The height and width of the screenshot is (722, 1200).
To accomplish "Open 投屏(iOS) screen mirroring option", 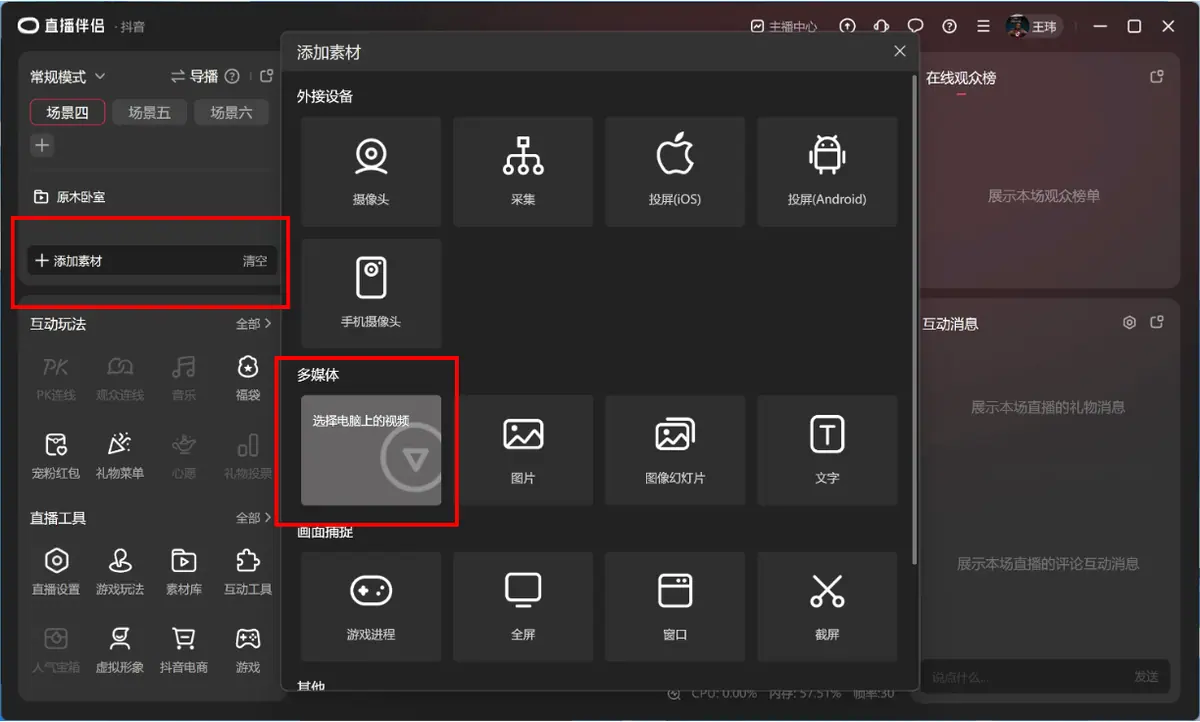I will 675,172.
